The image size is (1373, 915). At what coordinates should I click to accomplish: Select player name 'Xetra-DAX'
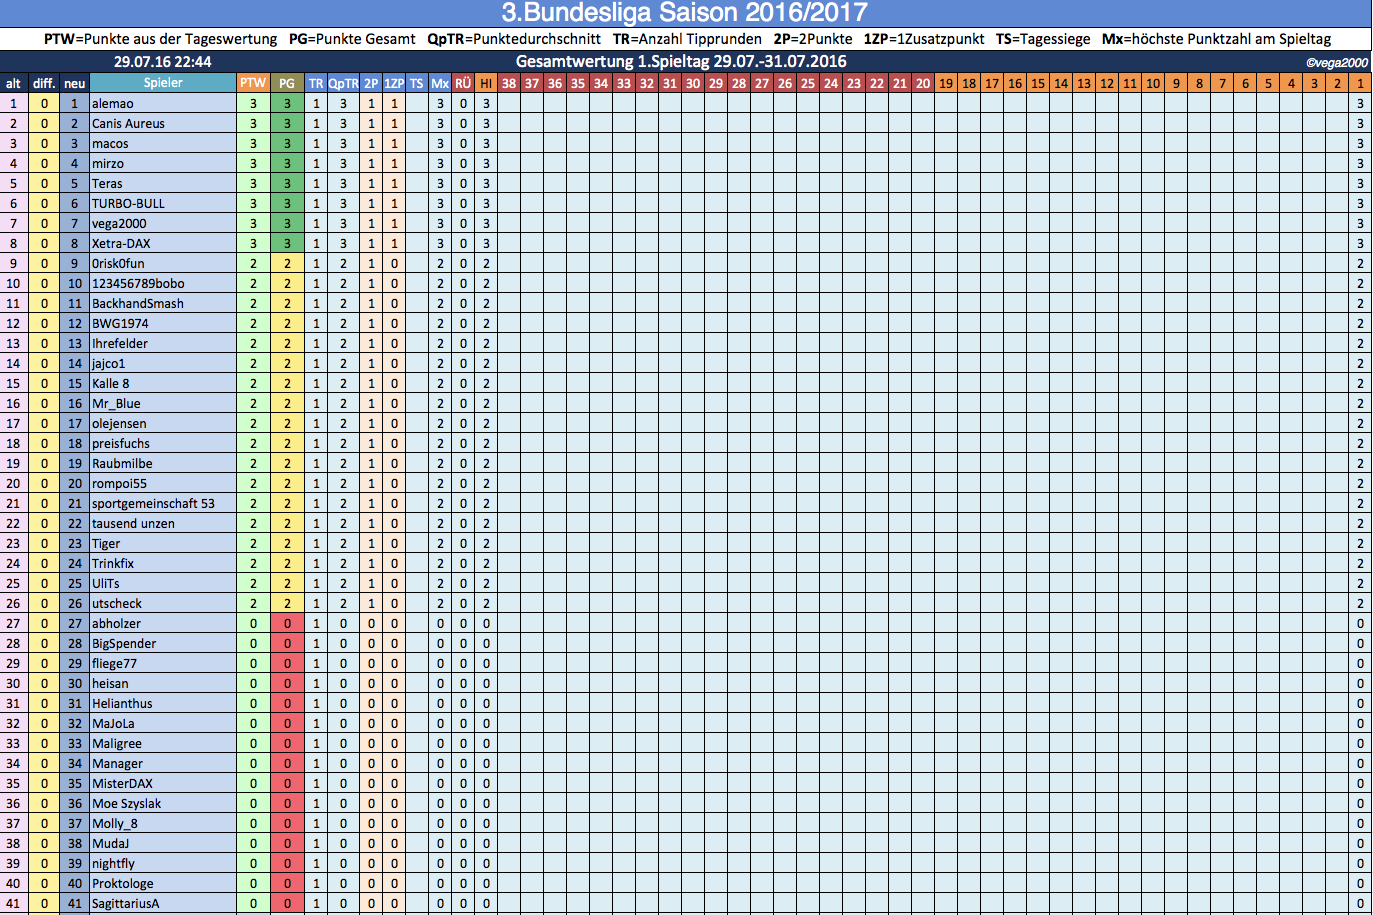121,243
